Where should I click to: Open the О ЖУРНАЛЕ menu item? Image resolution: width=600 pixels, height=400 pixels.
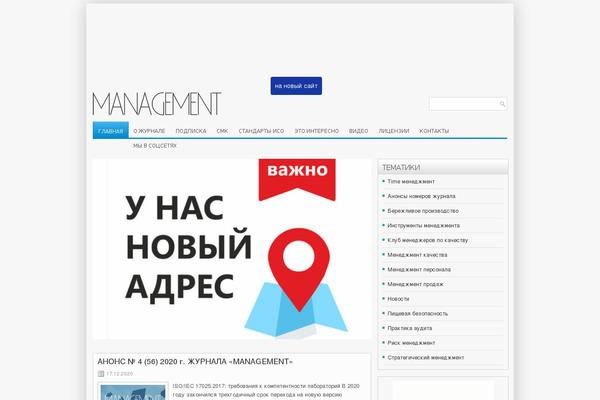pos(149,131)
